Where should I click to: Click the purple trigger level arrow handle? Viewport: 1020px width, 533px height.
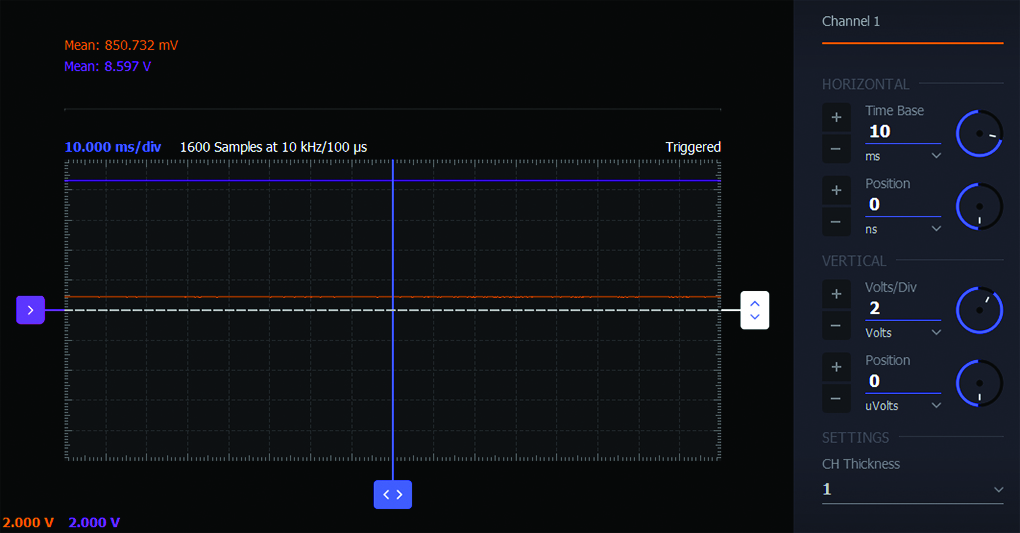31,310
